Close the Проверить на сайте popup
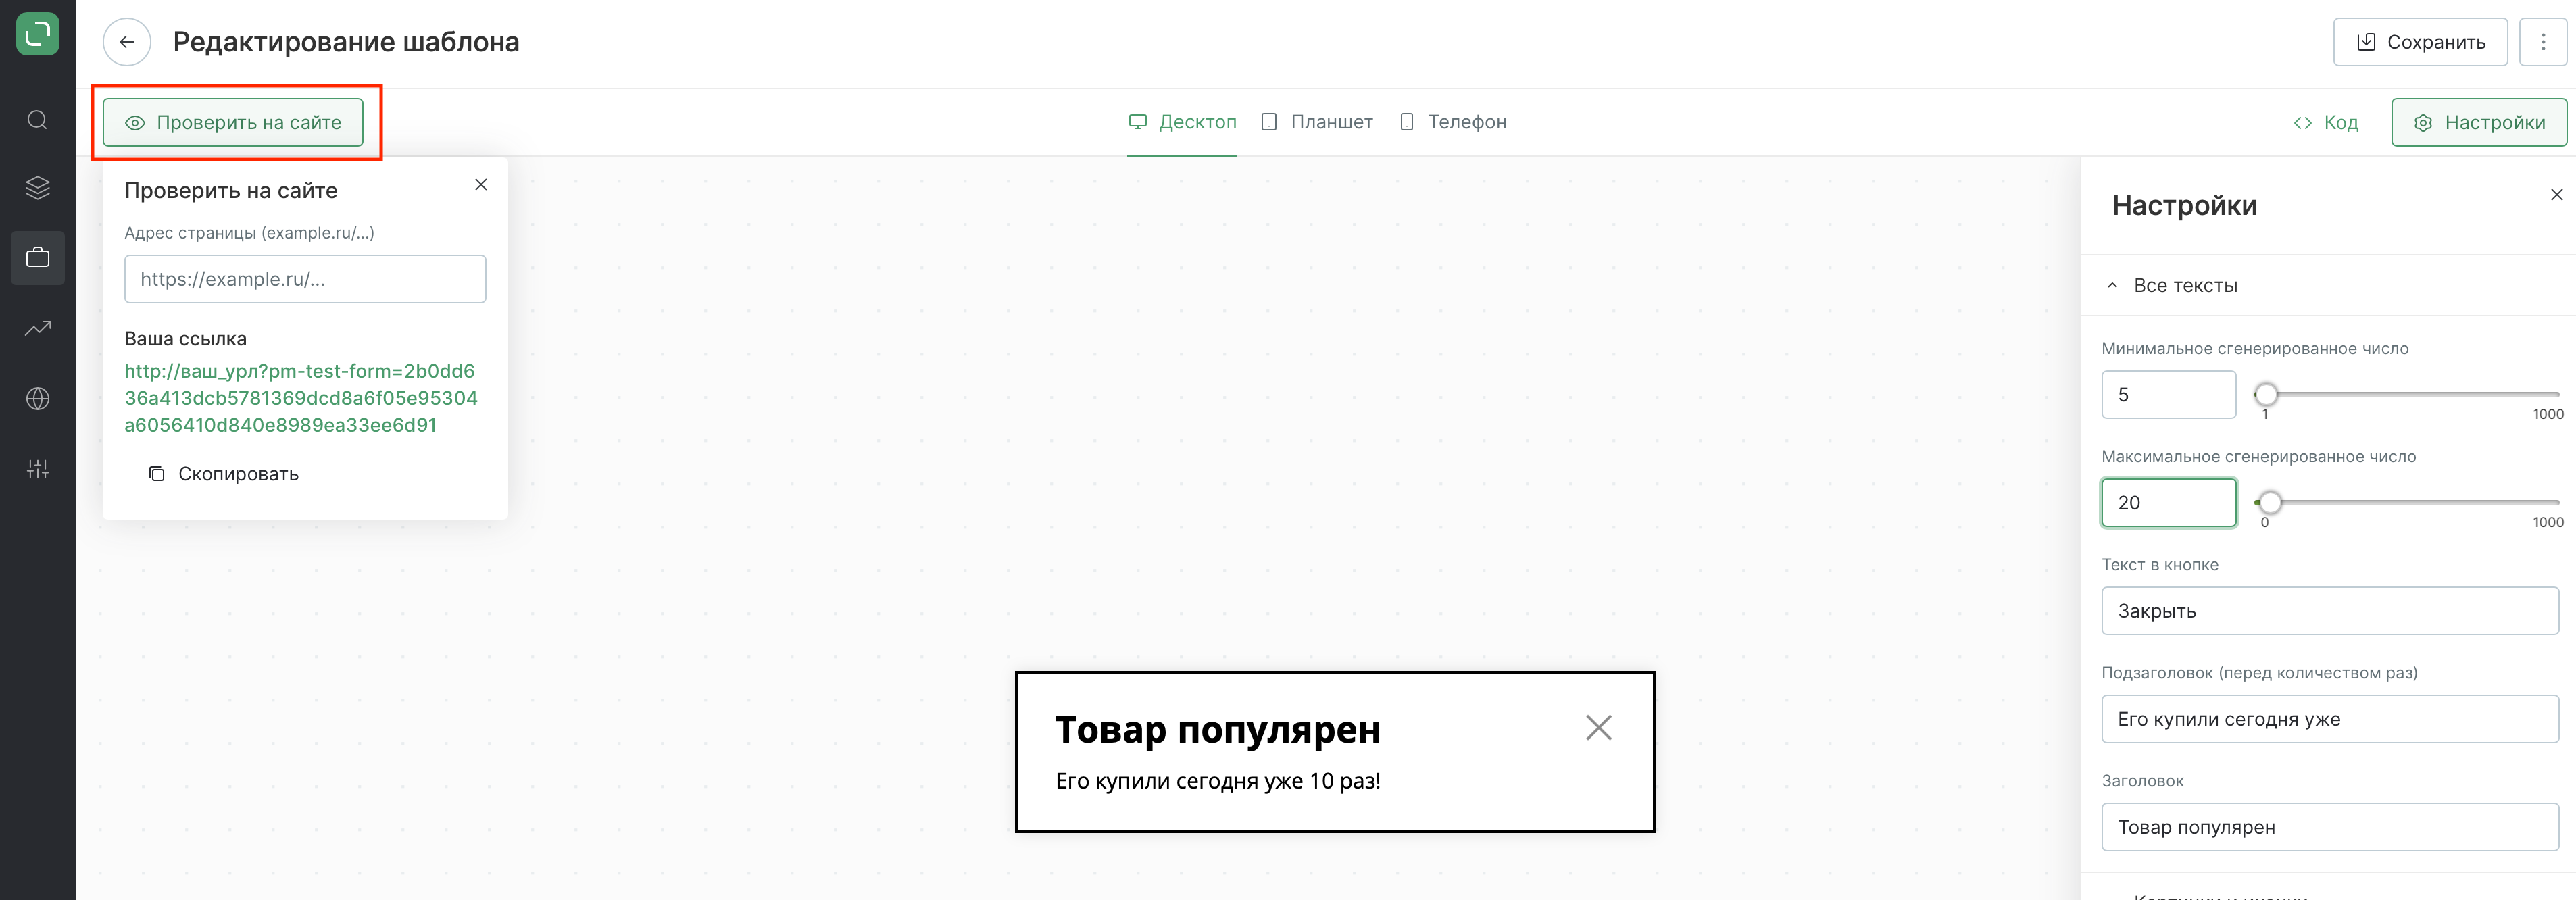This screenshot has width=2576, height=900. click(x=481, y=185)
